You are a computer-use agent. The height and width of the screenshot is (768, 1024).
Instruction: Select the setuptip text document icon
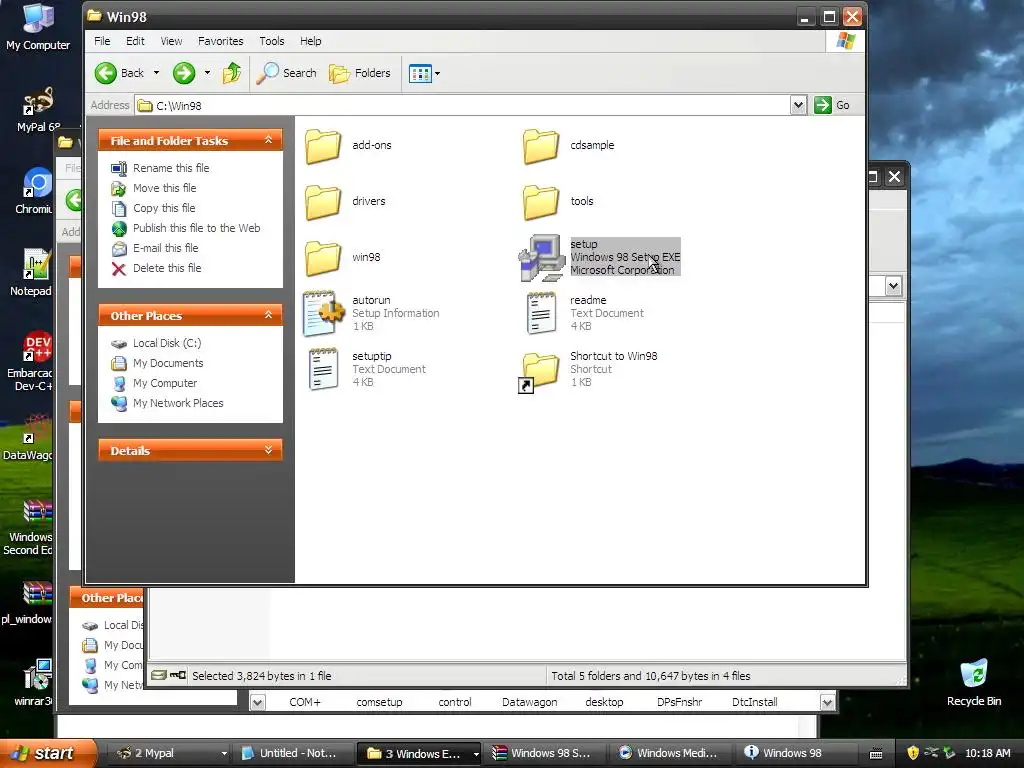[x=323, y=370]
